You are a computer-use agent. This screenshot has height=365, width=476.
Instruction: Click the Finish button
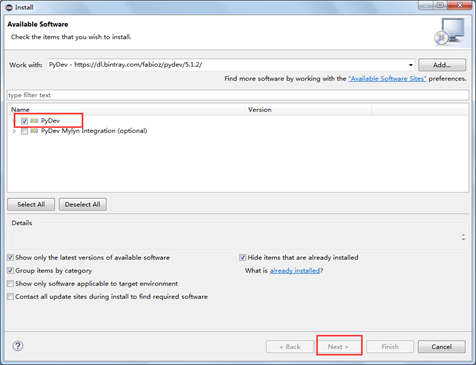coord(390,347)
